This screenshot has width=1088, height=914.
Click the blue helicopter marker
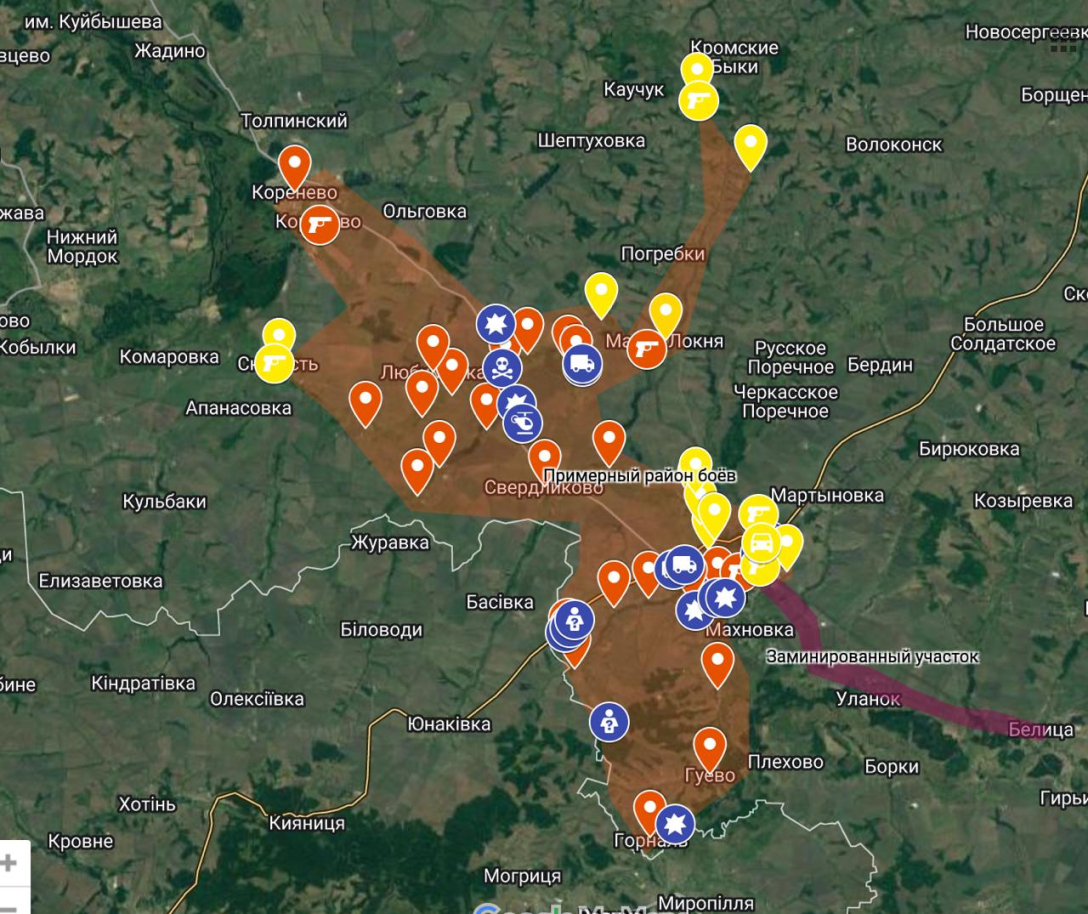click(x=523, y=424)
